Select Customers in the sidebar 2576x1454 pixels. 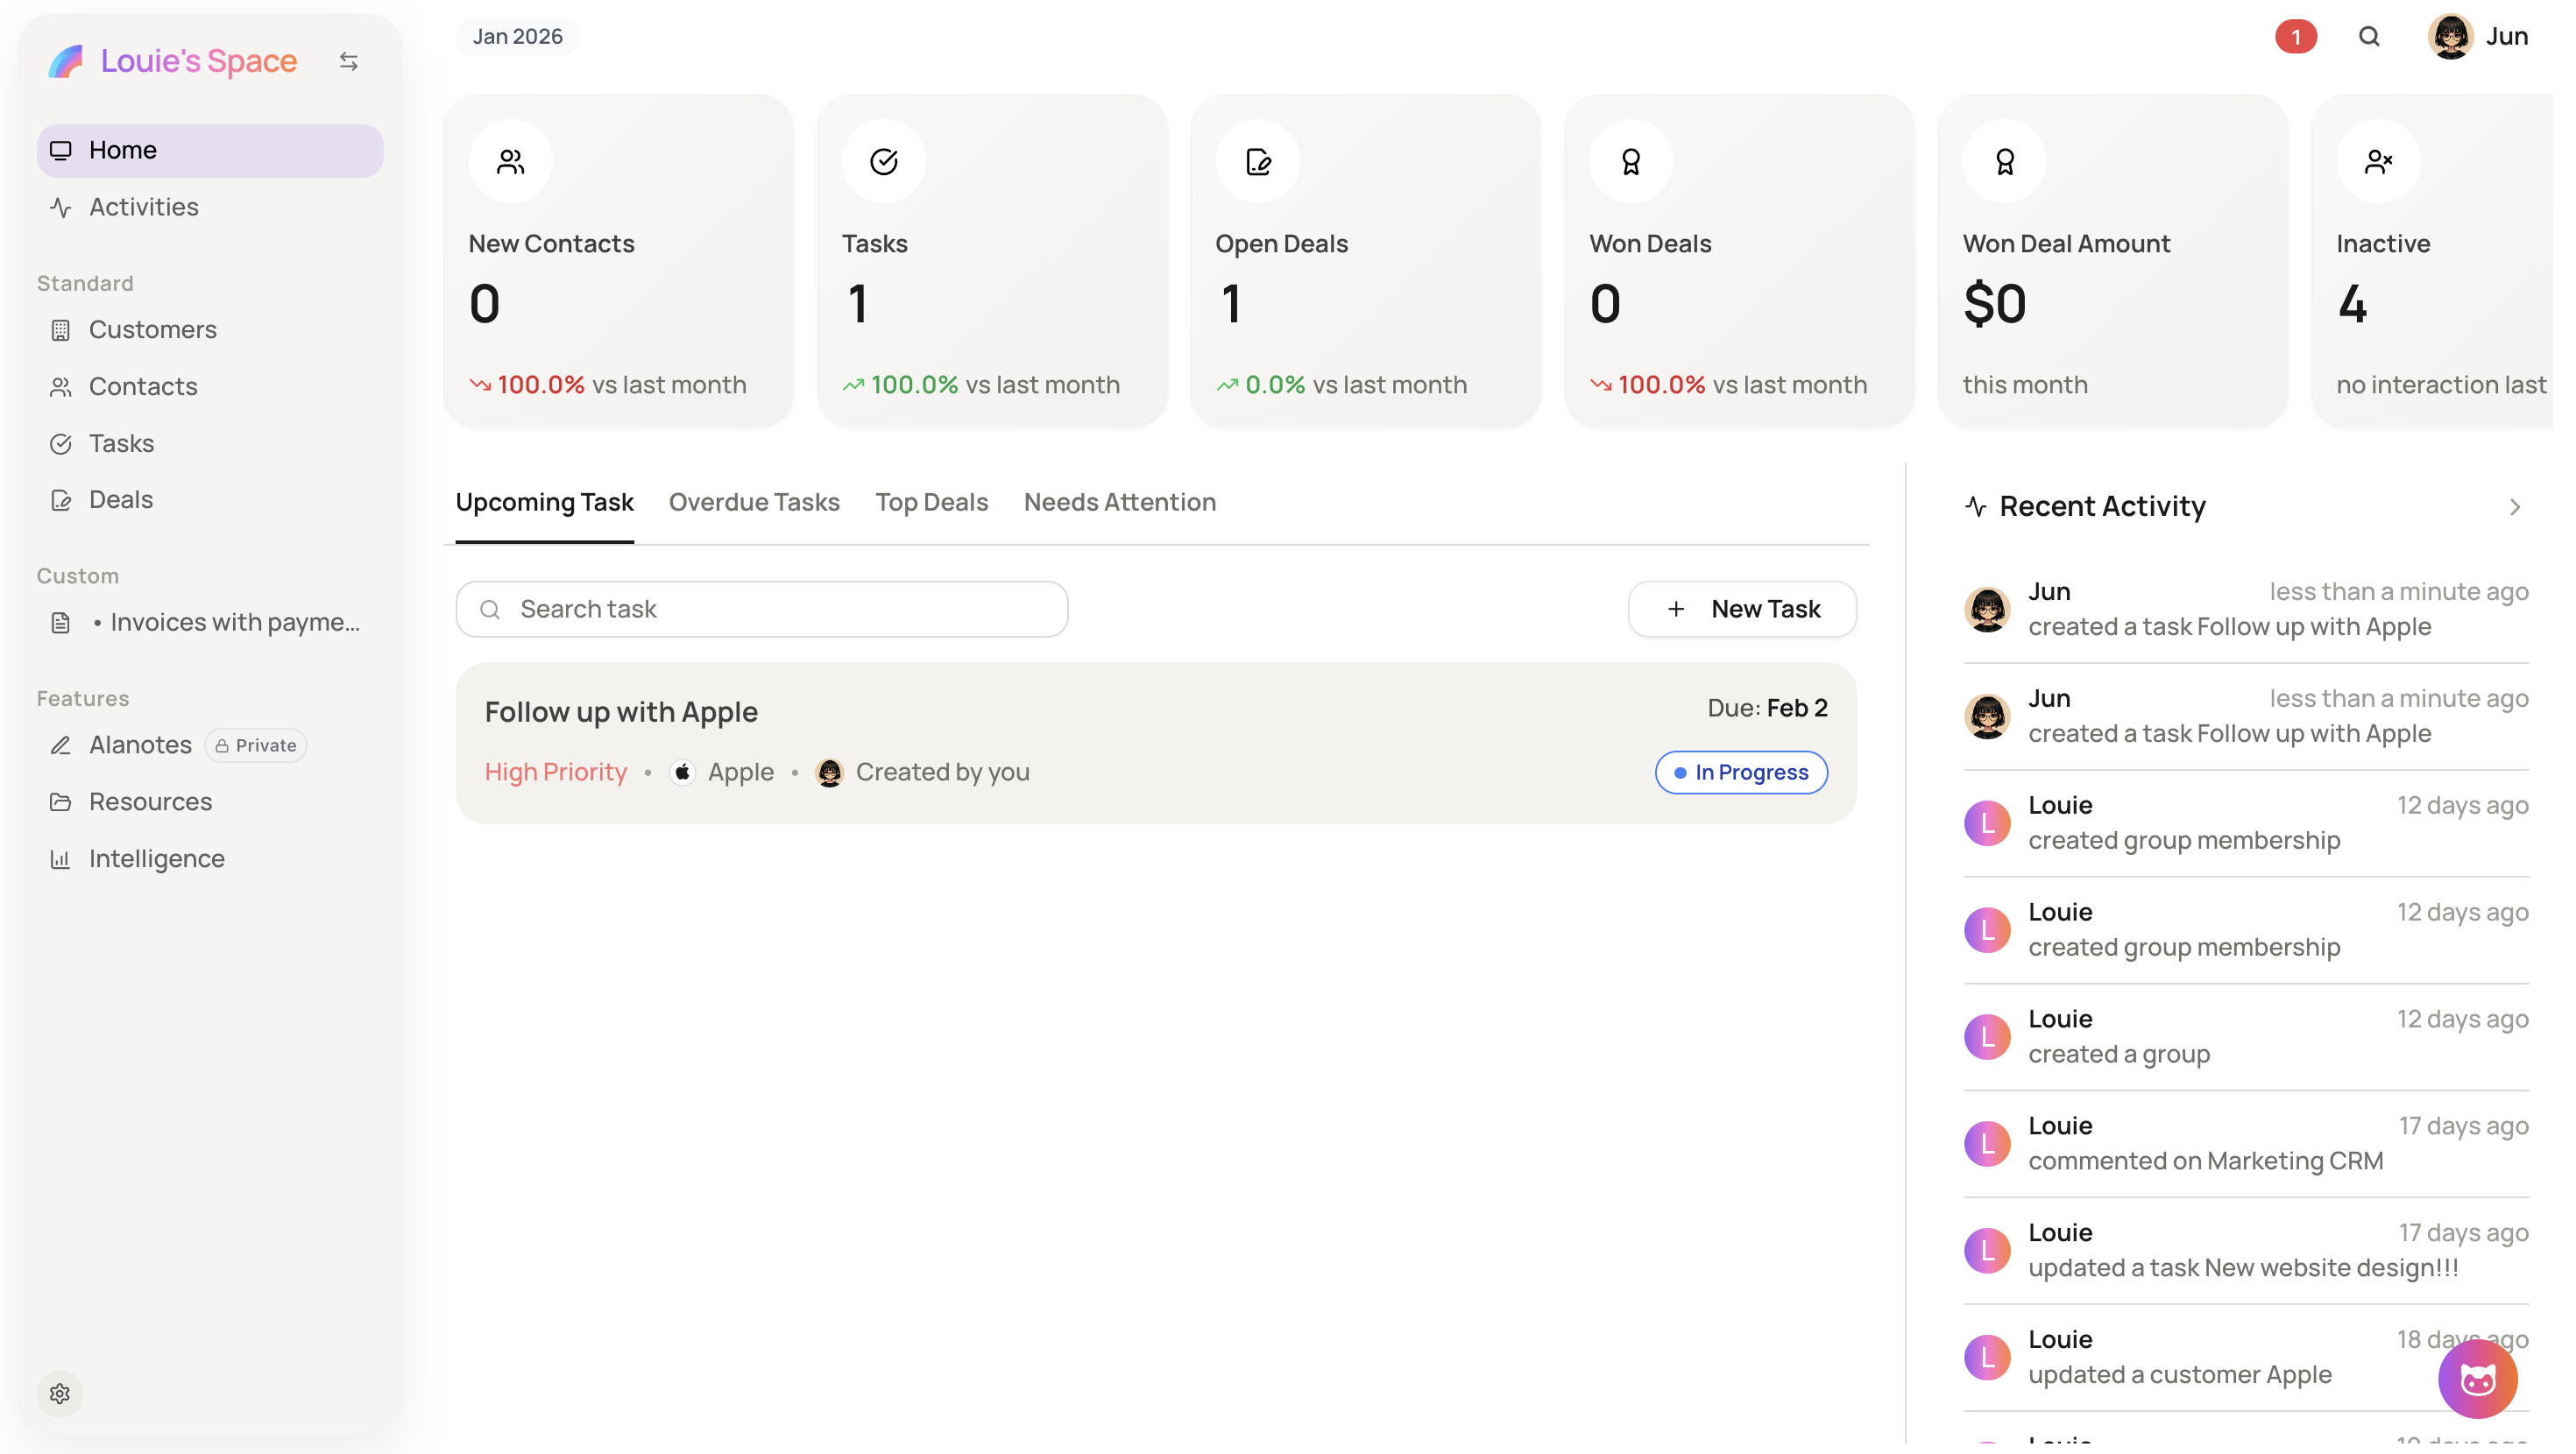pos(152,329)
